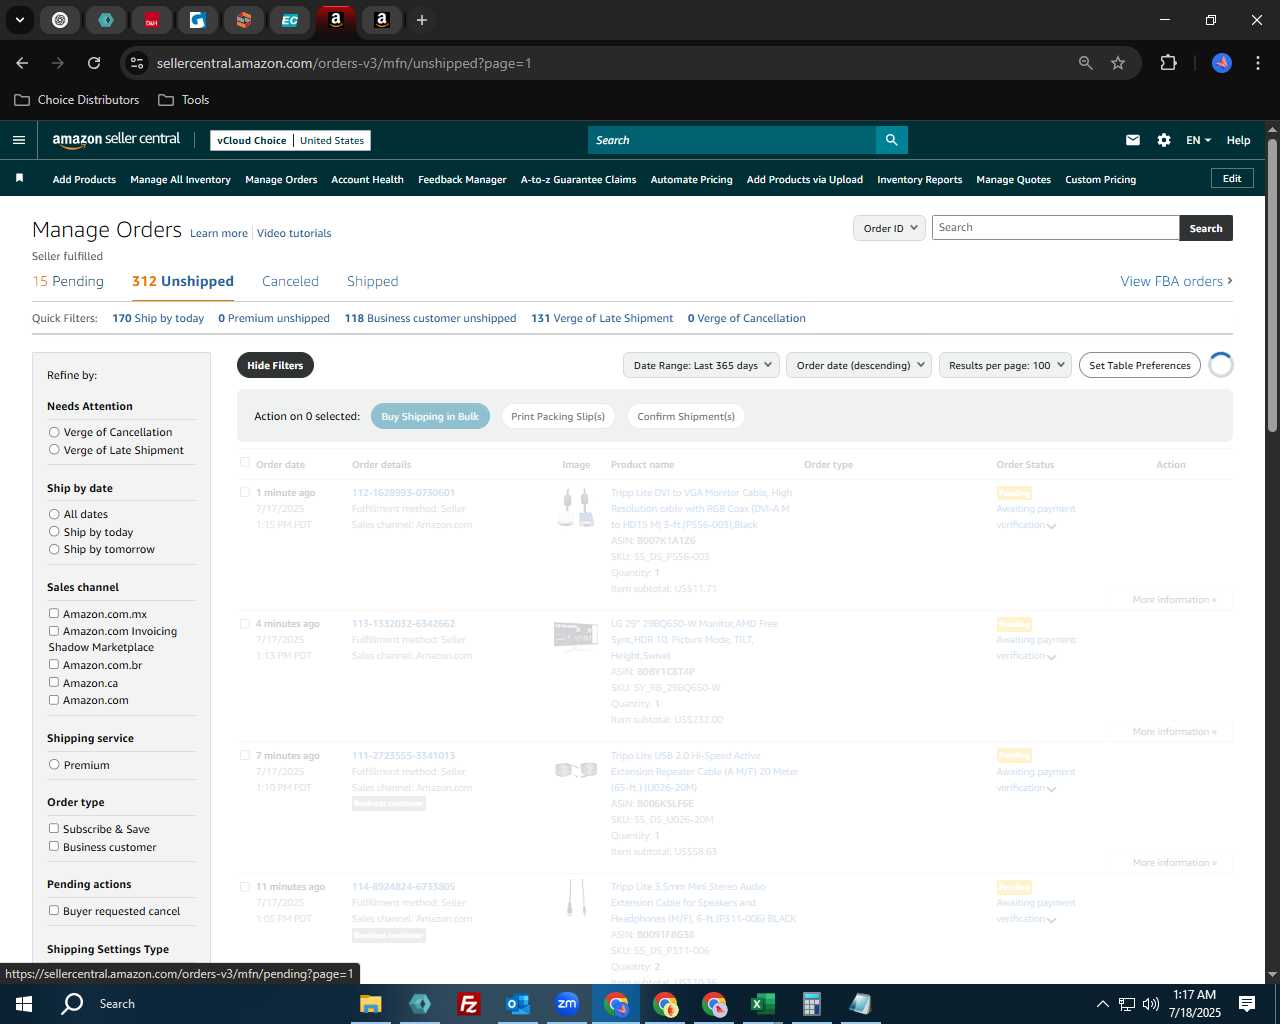Click the Seller Central top search field

tap(732, 140)
